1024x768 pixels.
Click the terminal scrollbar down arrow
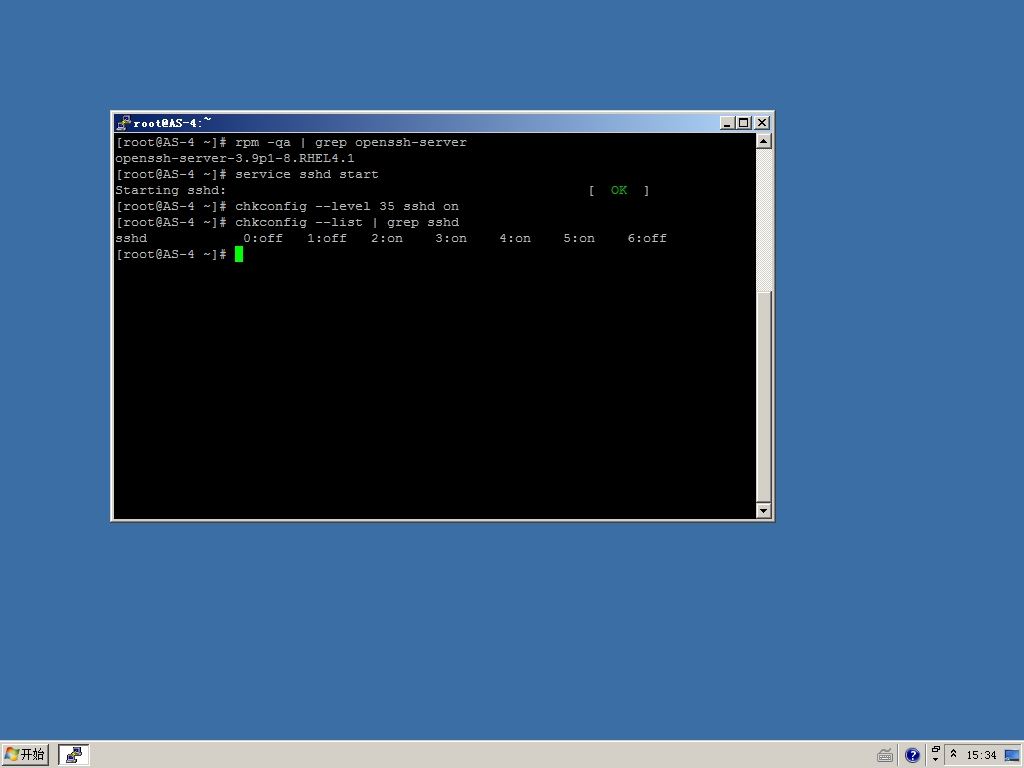pyautogui.click(x=763, y=511)
